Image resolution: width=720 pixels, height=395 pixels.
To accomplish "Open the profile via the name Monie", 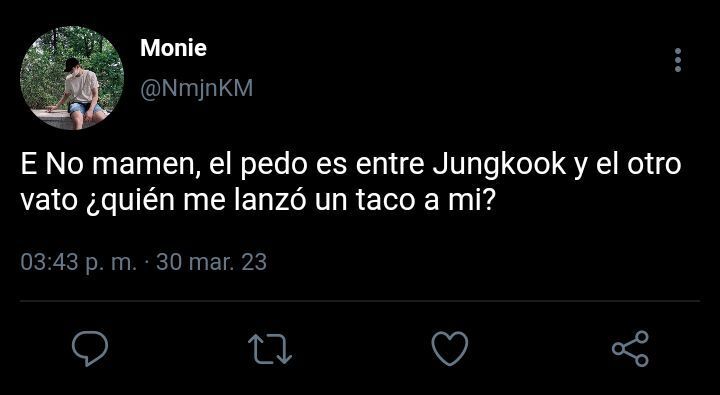I will (173, 48).
